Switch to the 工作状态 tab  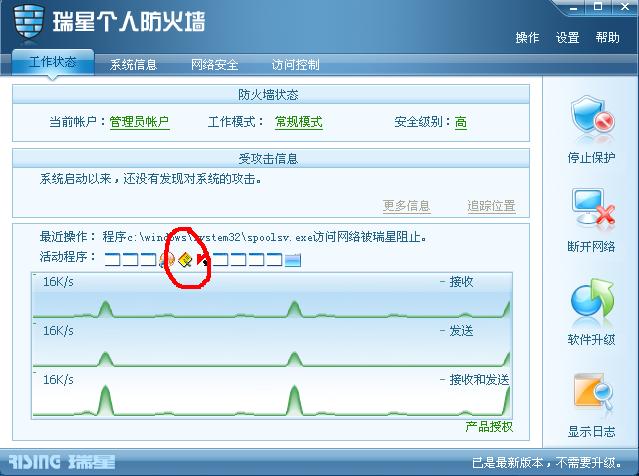click(53, 62)
